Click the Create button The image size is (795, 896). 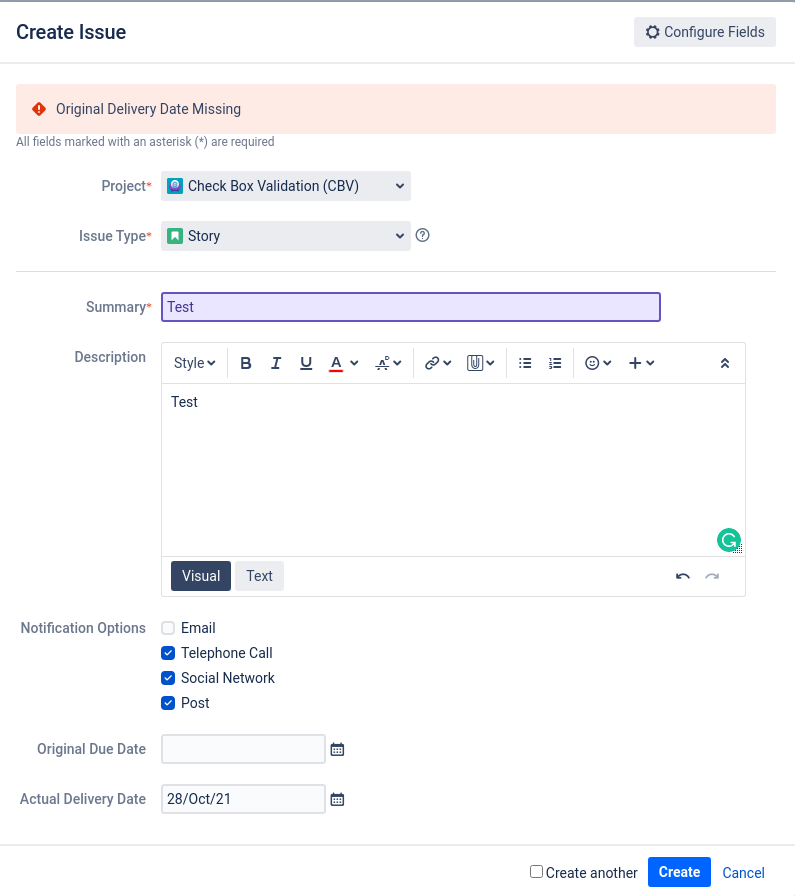click(679, 872)
